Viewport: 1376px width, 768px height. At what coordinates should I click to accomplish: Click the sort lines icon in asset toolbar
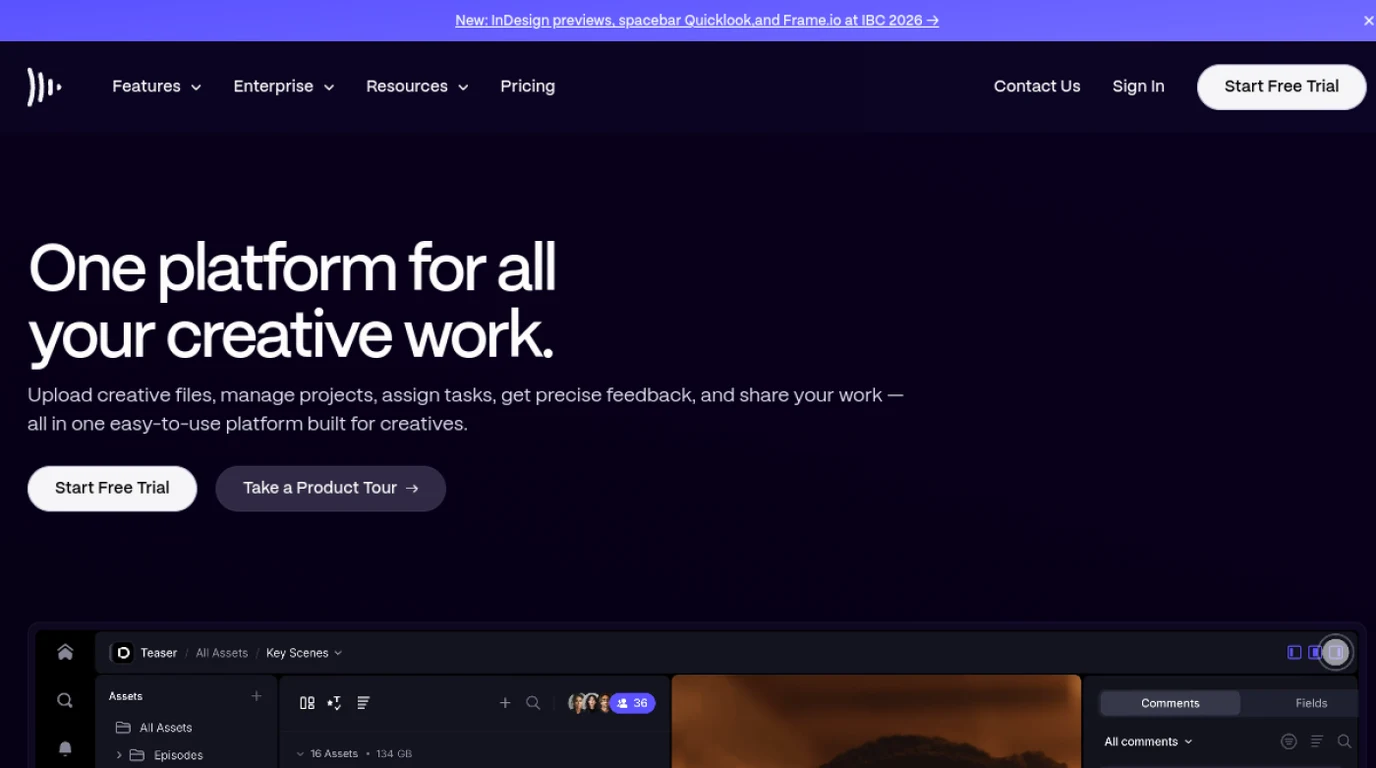click(363, 703)
